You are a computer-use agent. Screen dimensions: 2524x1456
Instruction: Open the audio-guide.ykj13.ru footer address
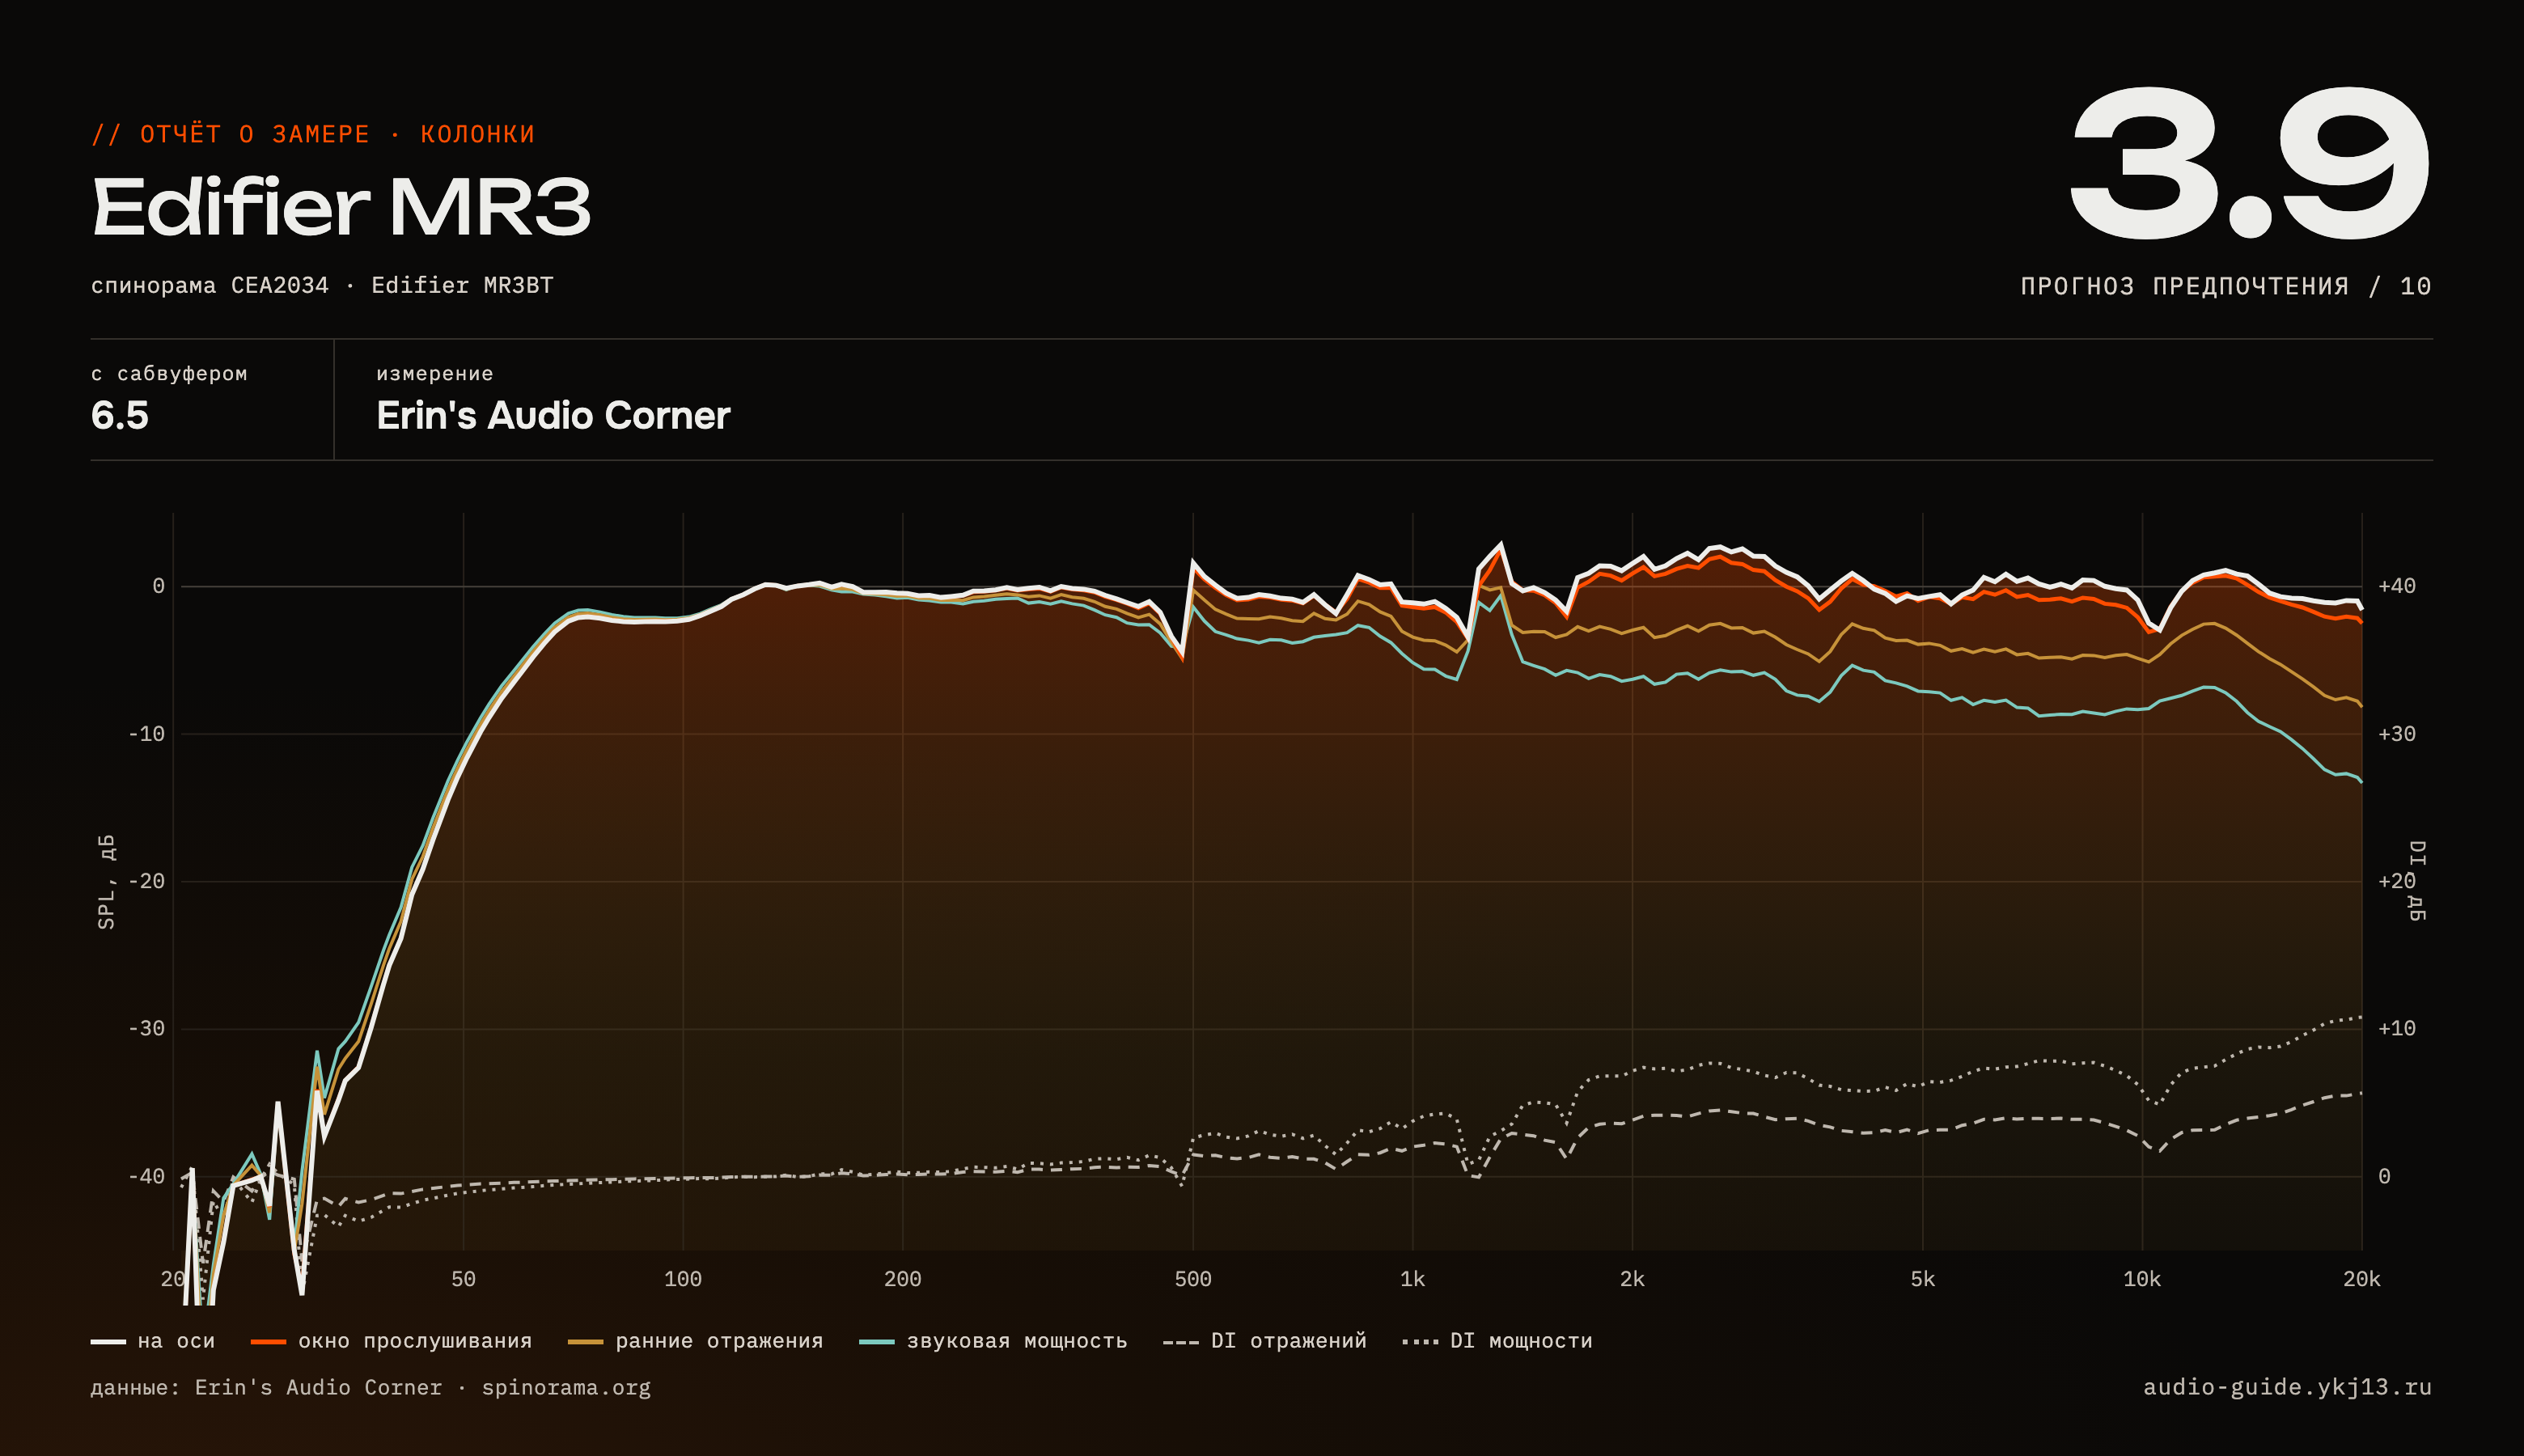coord(2287,1388)
